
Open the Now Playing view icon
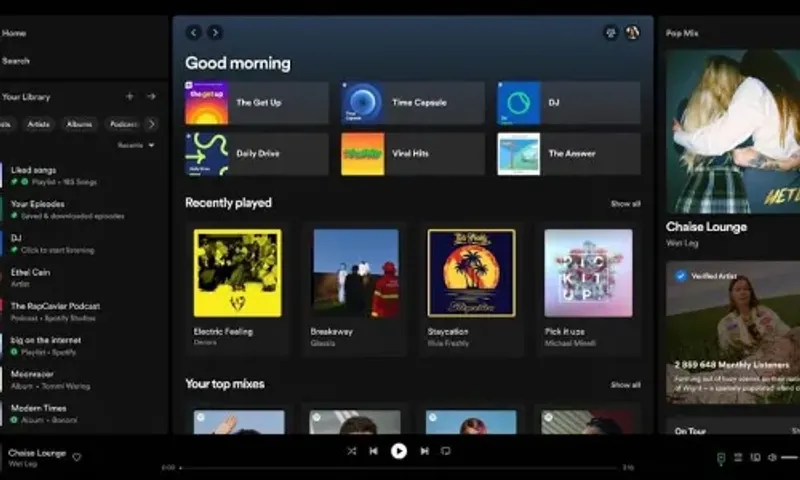pyautogui.click(x=721, y=458)
